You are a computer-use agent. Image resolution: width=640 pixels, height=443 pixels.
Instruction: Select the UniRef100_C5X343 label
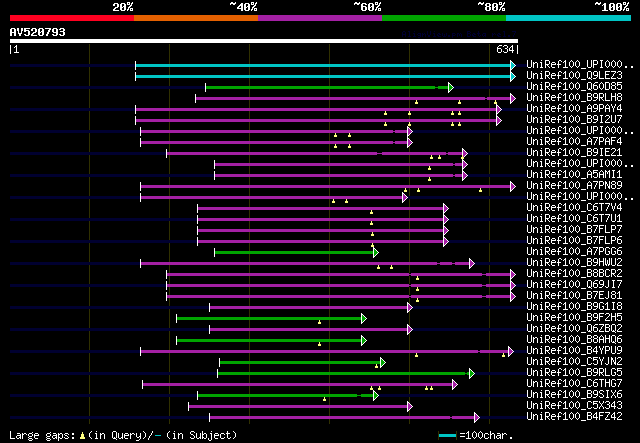coord(574,406)
